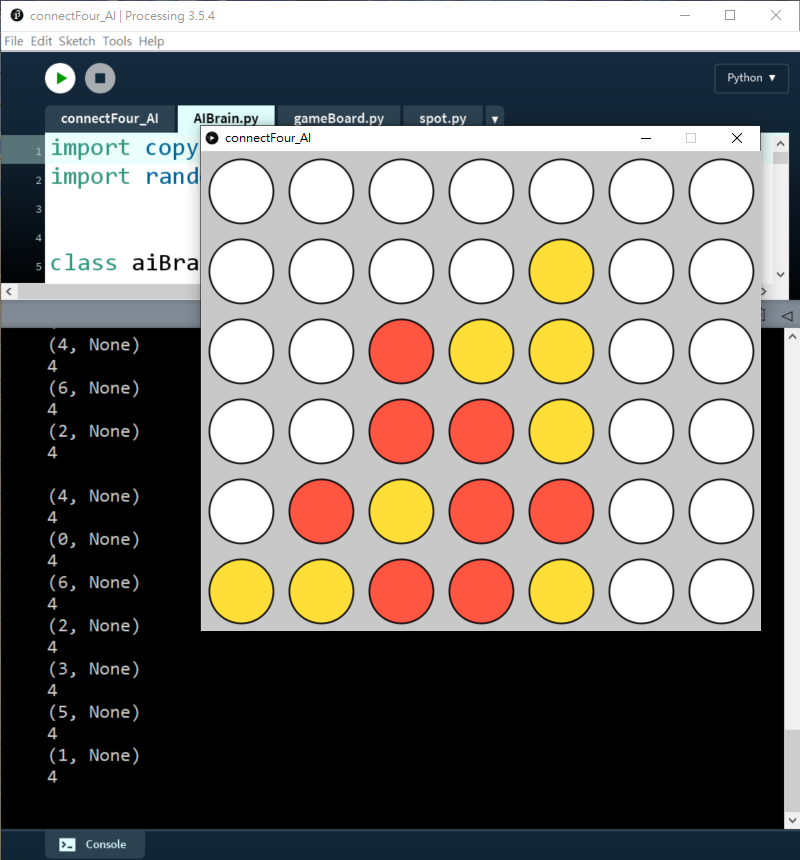The height and width of the screenshot is (860, 800).
Task: Click the console scrollbar down arrow
Action: click(x=790, y=820)
